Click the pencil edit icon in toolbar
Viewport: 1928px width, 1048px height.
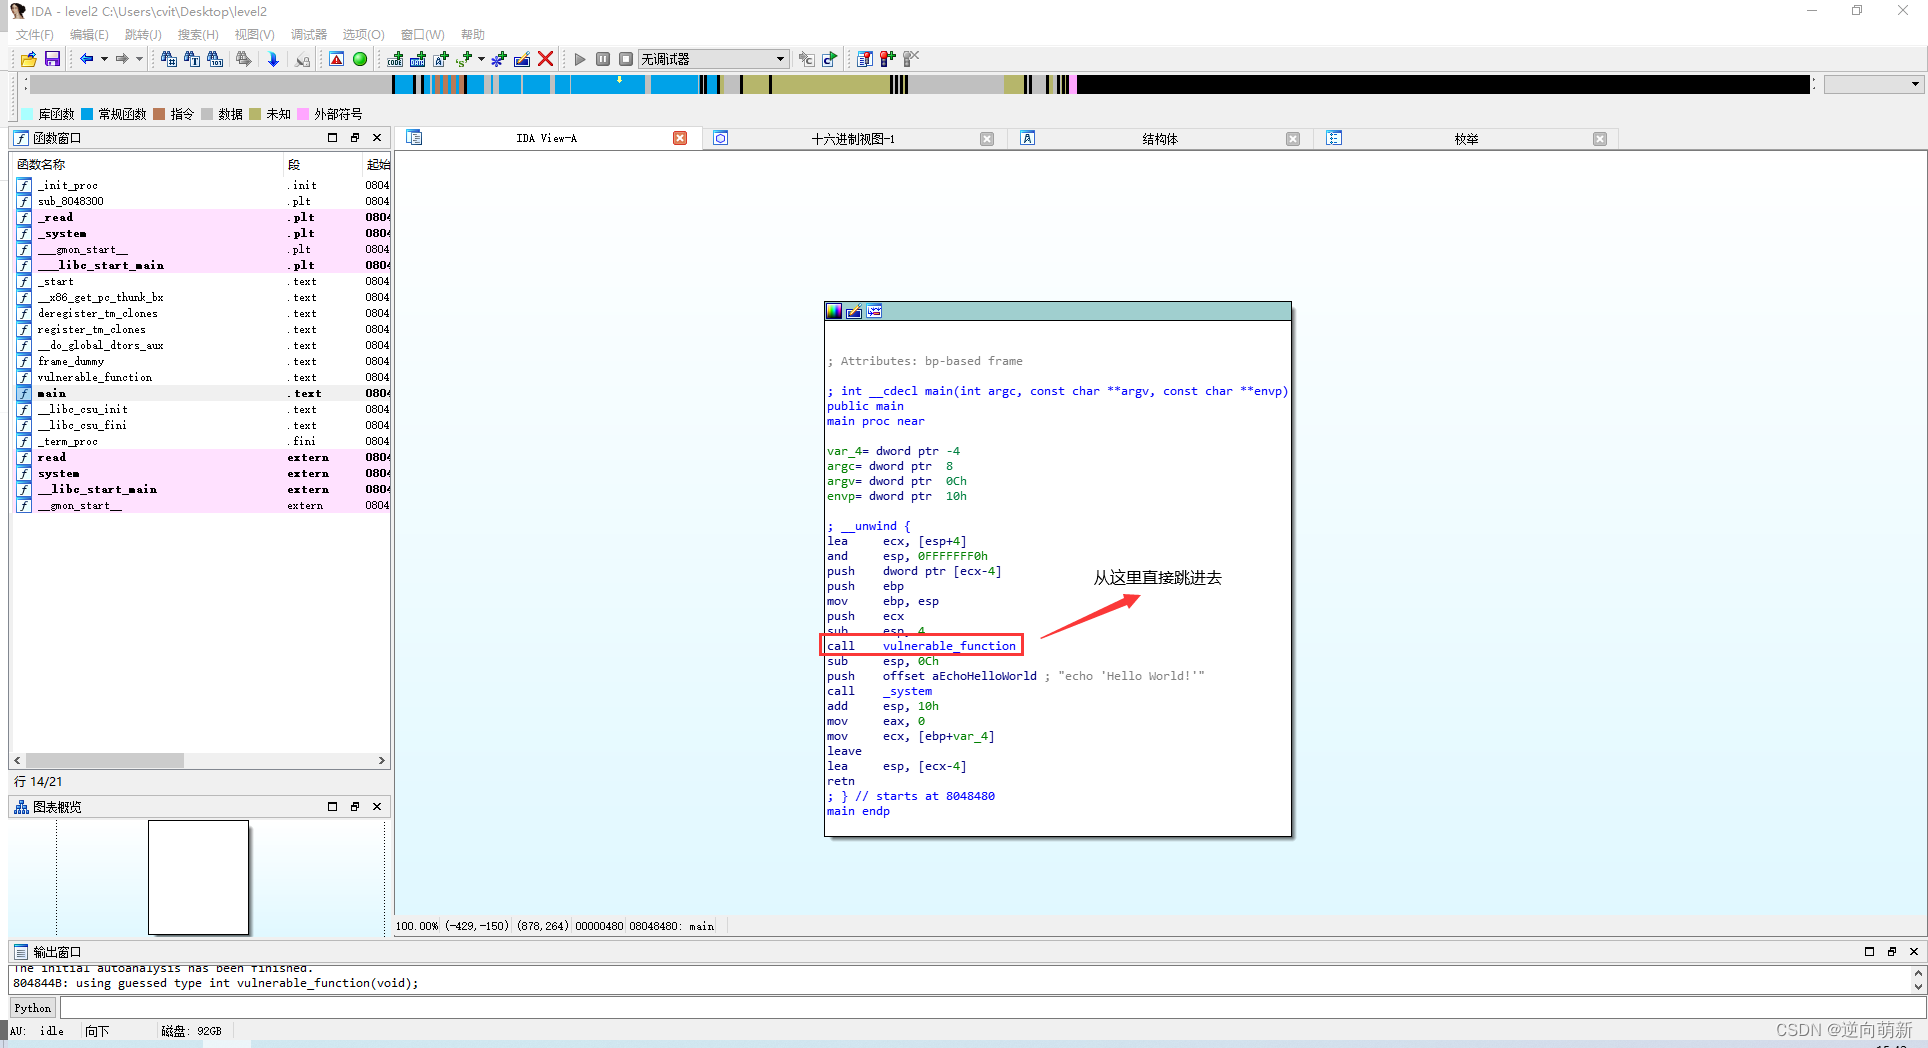click(522, 59)
